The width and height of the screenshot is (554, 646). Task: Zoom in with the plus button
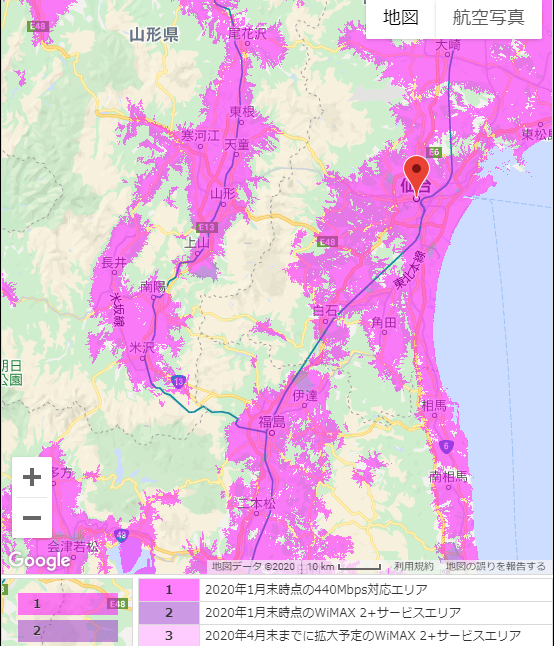coord(32,477)
